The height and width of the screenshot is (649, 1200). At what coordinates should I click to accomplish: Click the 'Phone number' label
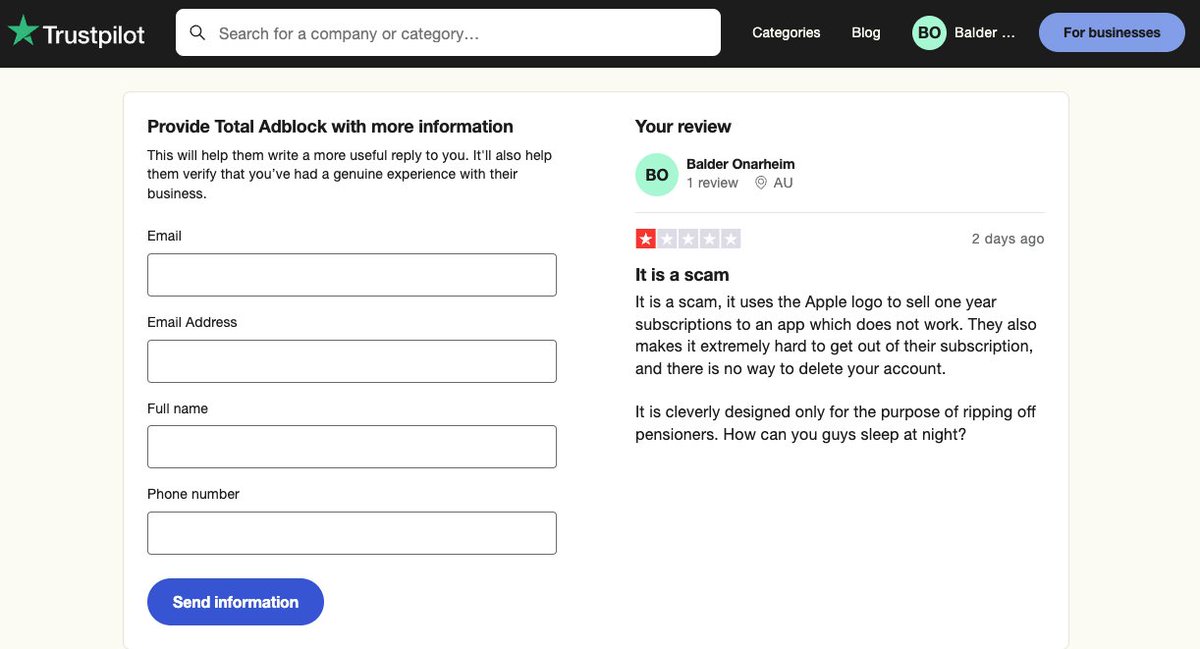(x=193, y=494)
